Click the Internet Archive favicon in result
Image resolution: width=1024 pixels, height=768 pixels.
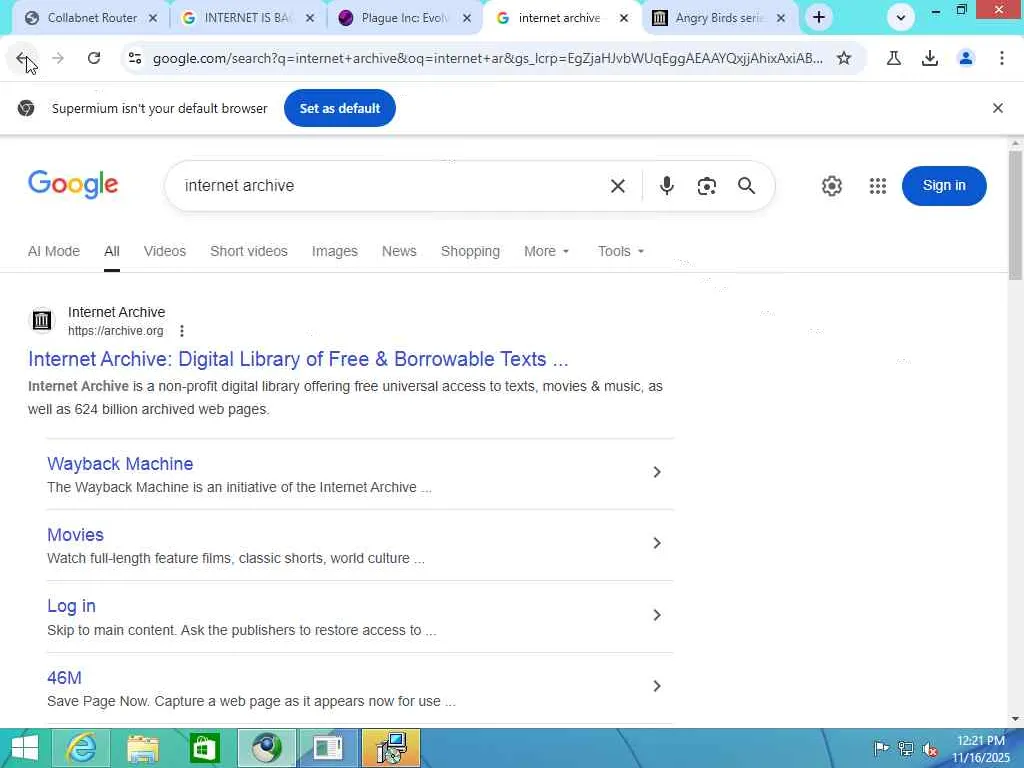42,321
